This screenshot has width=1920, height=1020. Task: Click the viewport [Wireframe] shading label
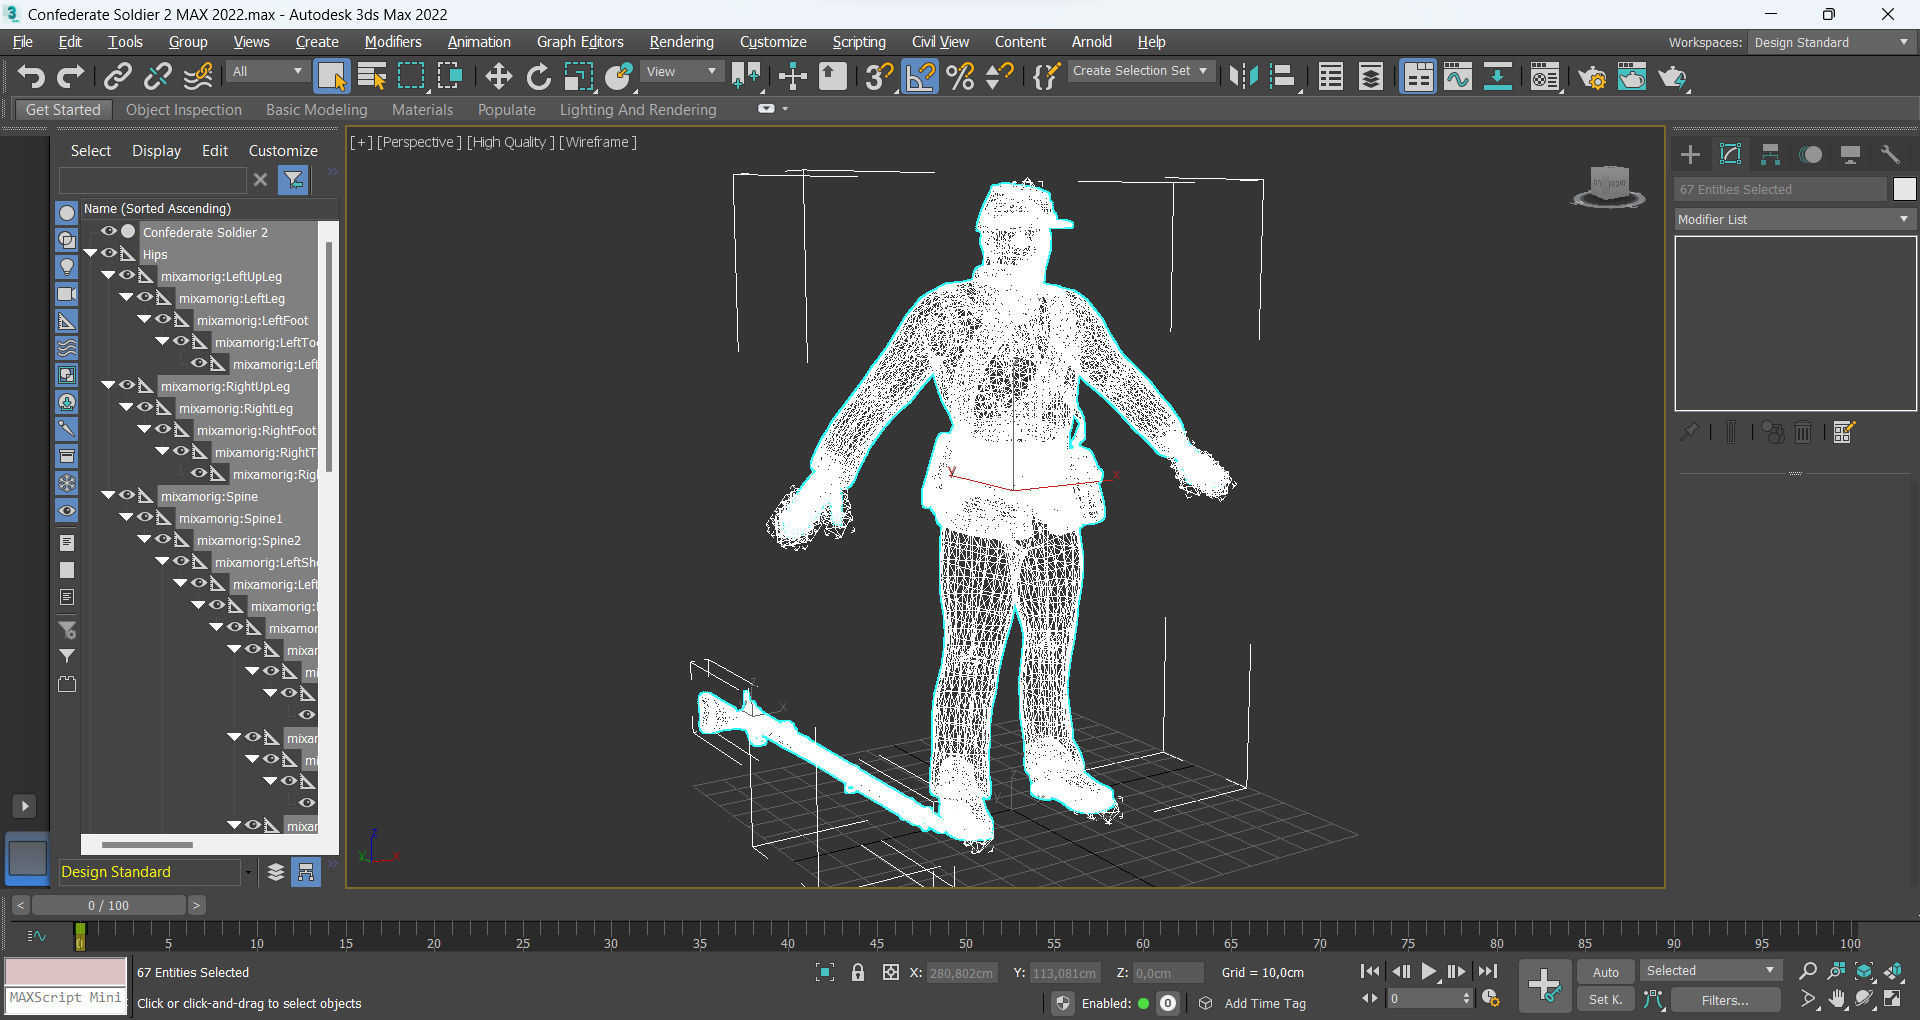[x=598, y=142]
